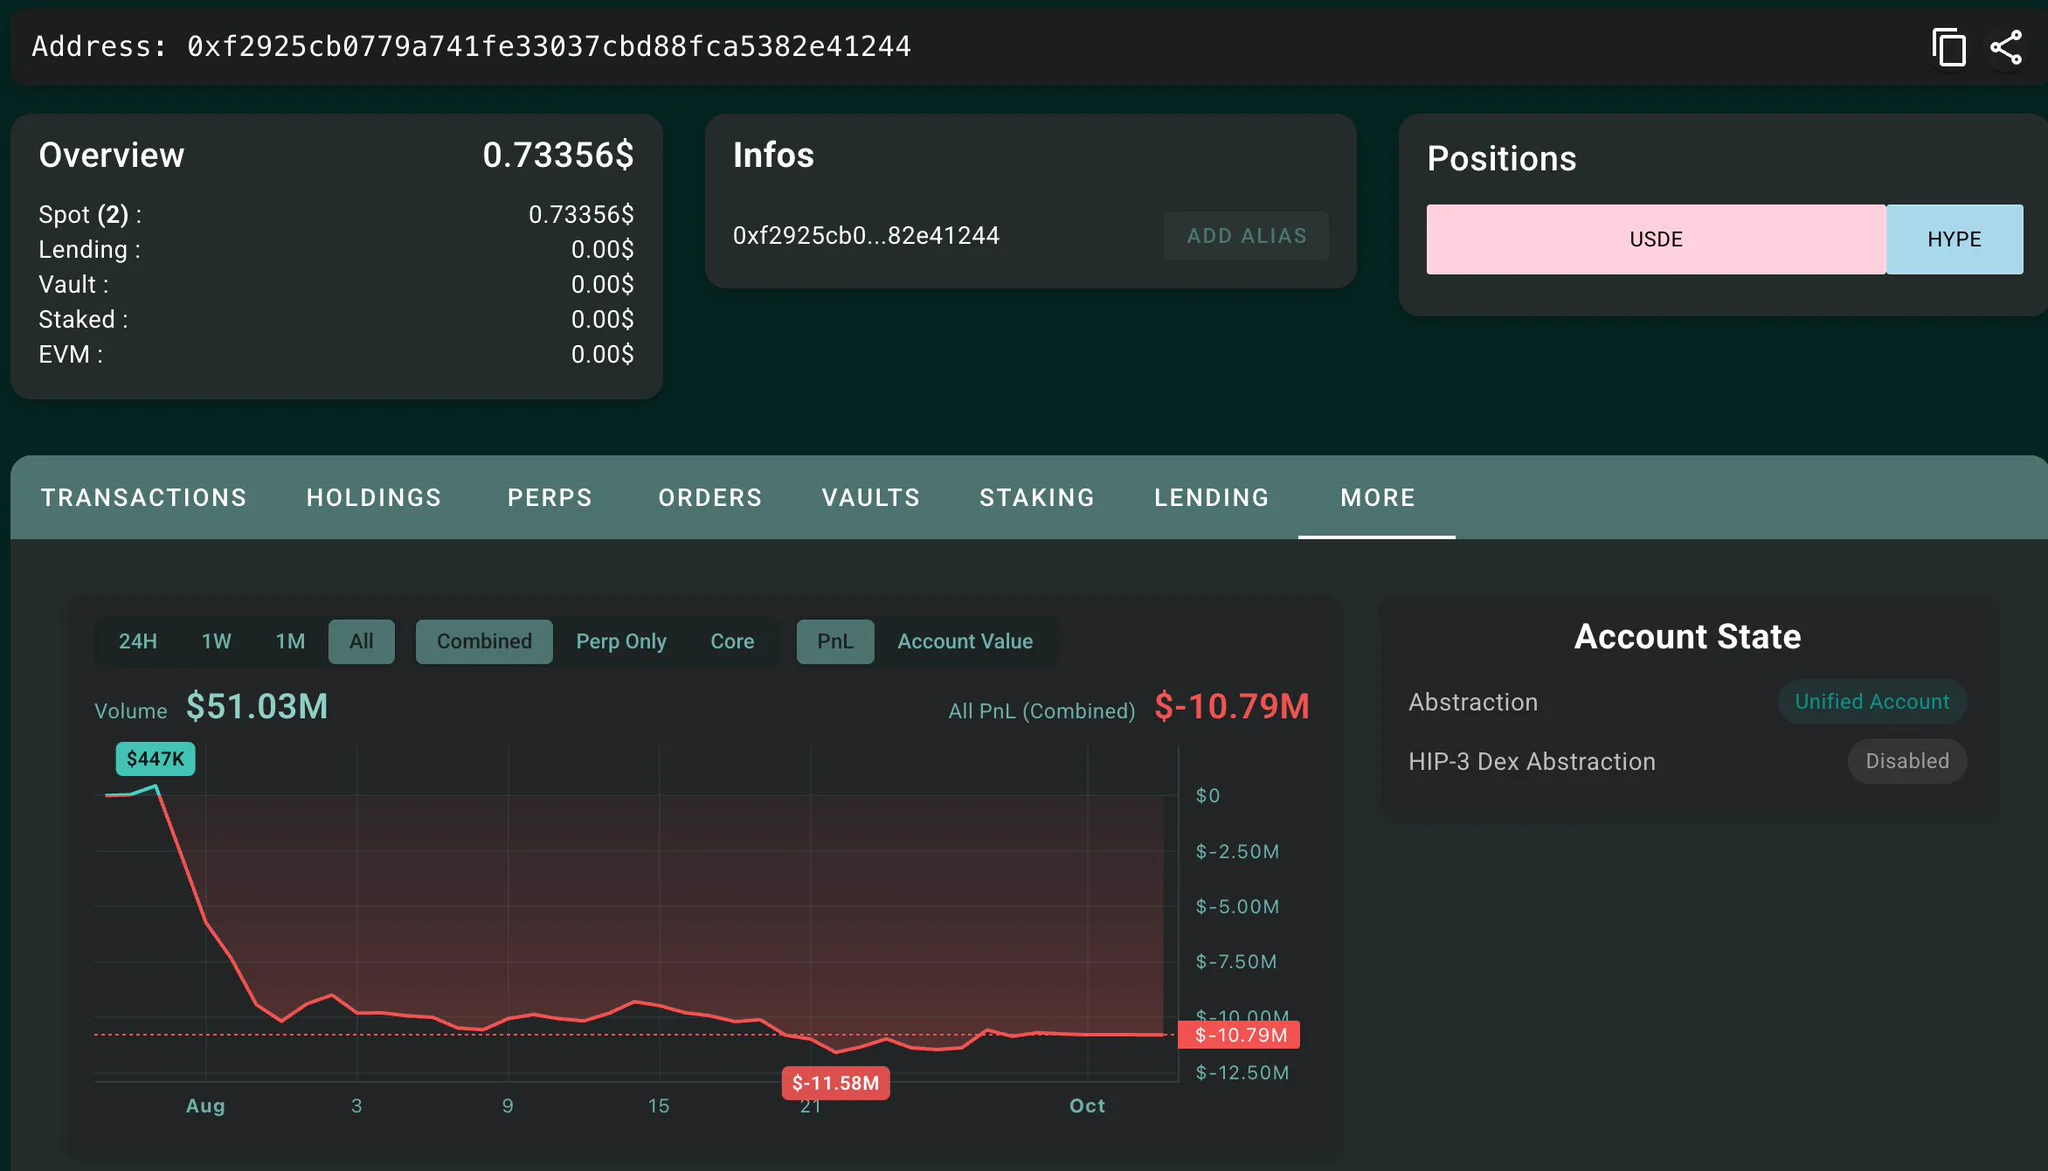Image resolution: width=2048 pixels, height=1171 pixels.
Task: Show Account Value instead of PnL
Action: click(965, 641)
